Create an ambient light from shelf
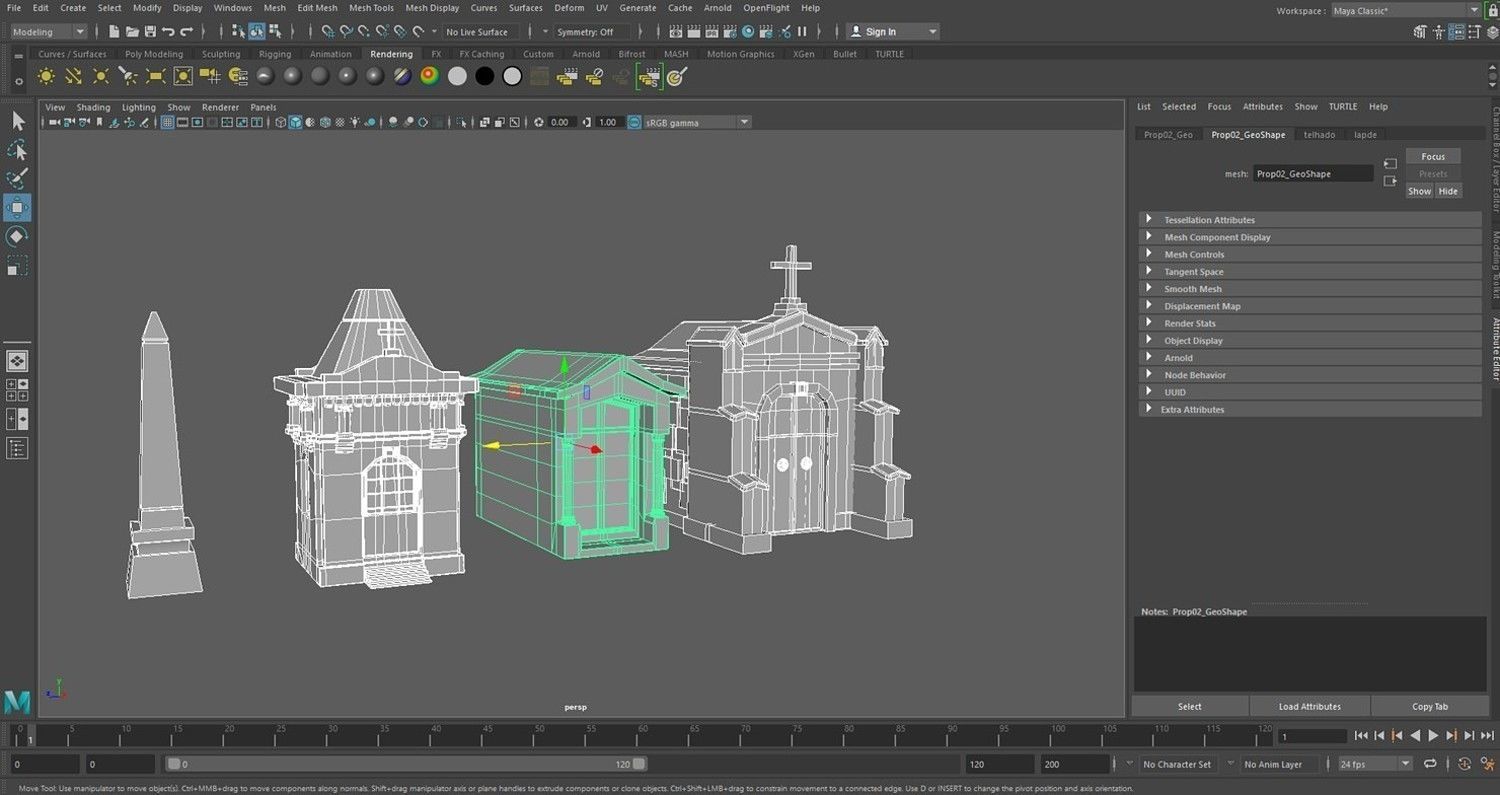This screenshot has width=1500, height=795. [46, 76]
